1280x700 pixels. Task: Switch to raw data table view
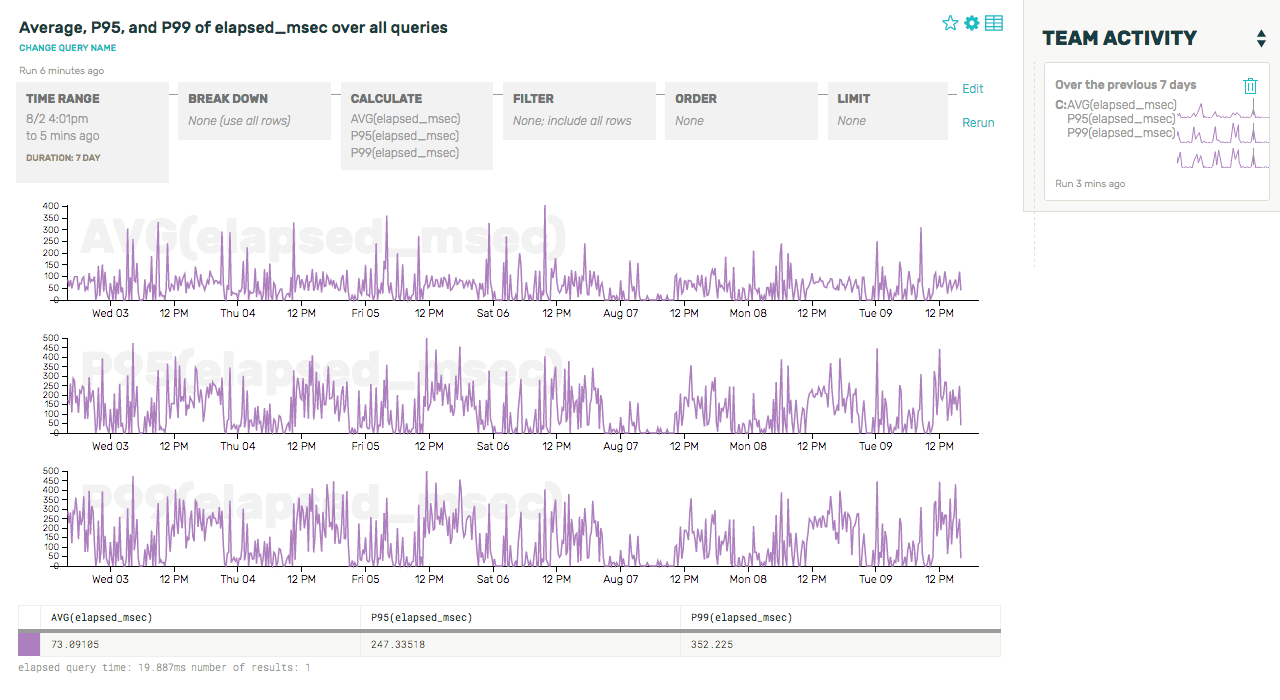point(993,22)
